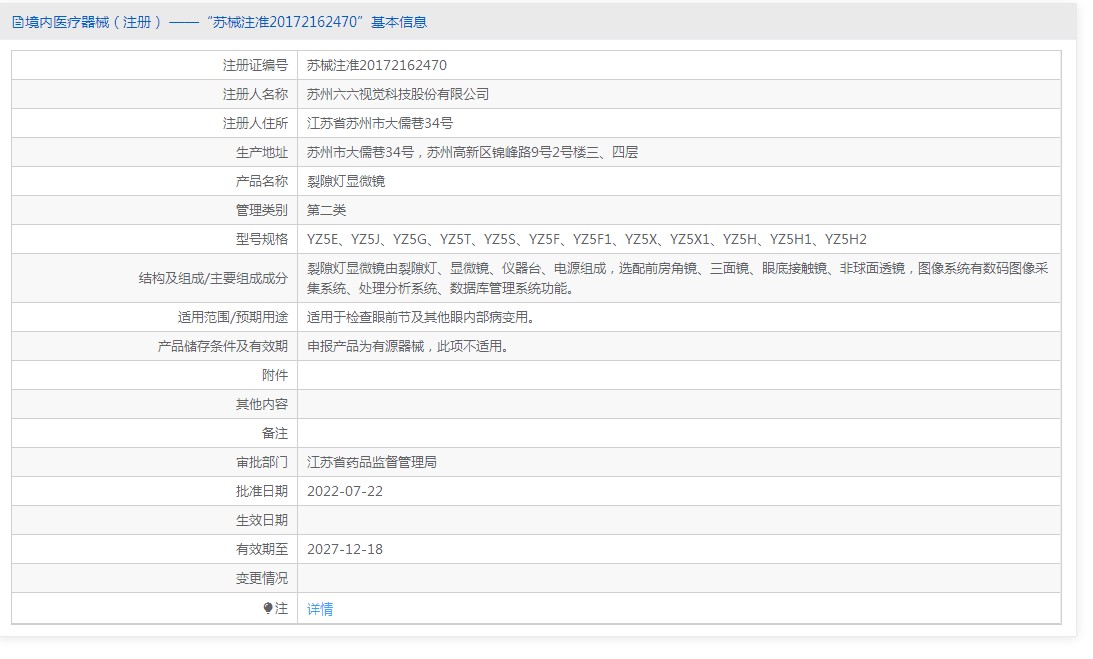Viewport: 1093px width, 659px height.
Task: Click the 其他内容 label cell
Action: coord(155,404)
